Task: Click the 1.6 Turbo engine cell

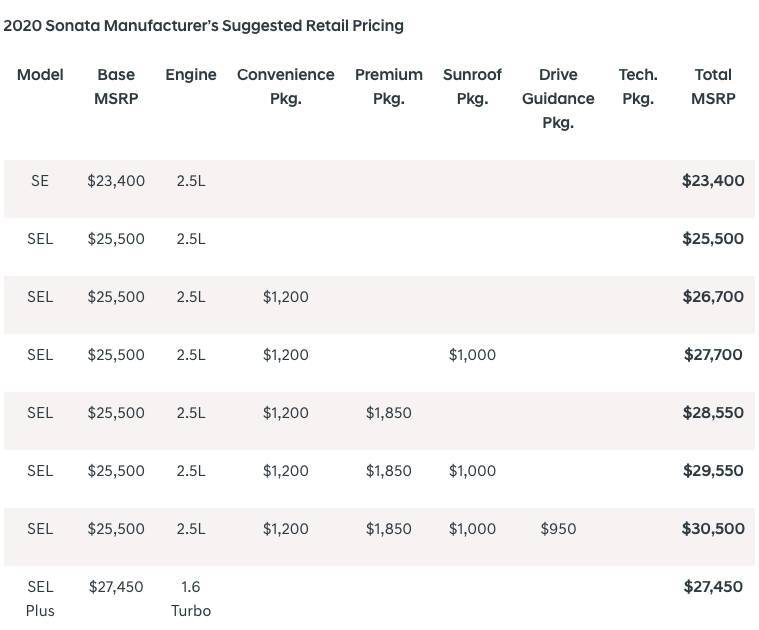Action: [x=190, y=598]
